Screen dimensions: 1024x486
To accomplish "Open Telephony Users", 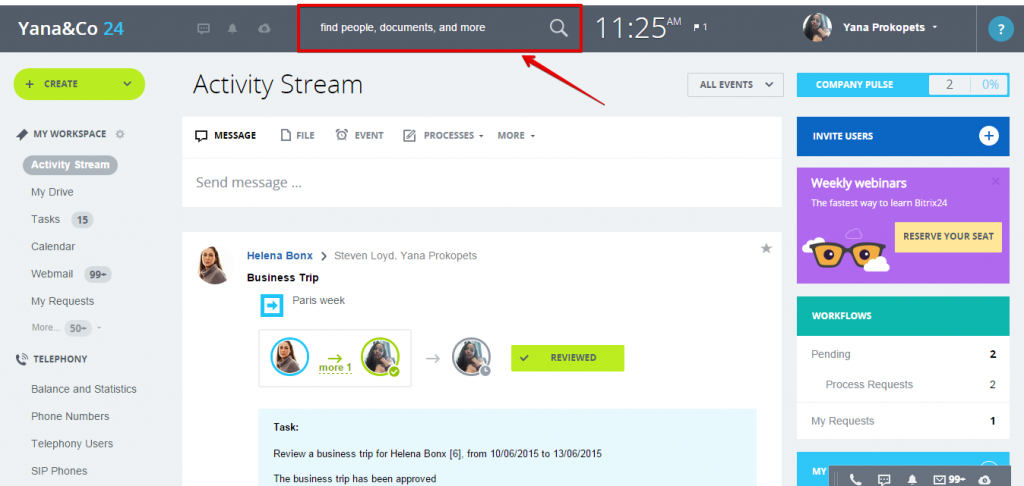I will (72, 444).
